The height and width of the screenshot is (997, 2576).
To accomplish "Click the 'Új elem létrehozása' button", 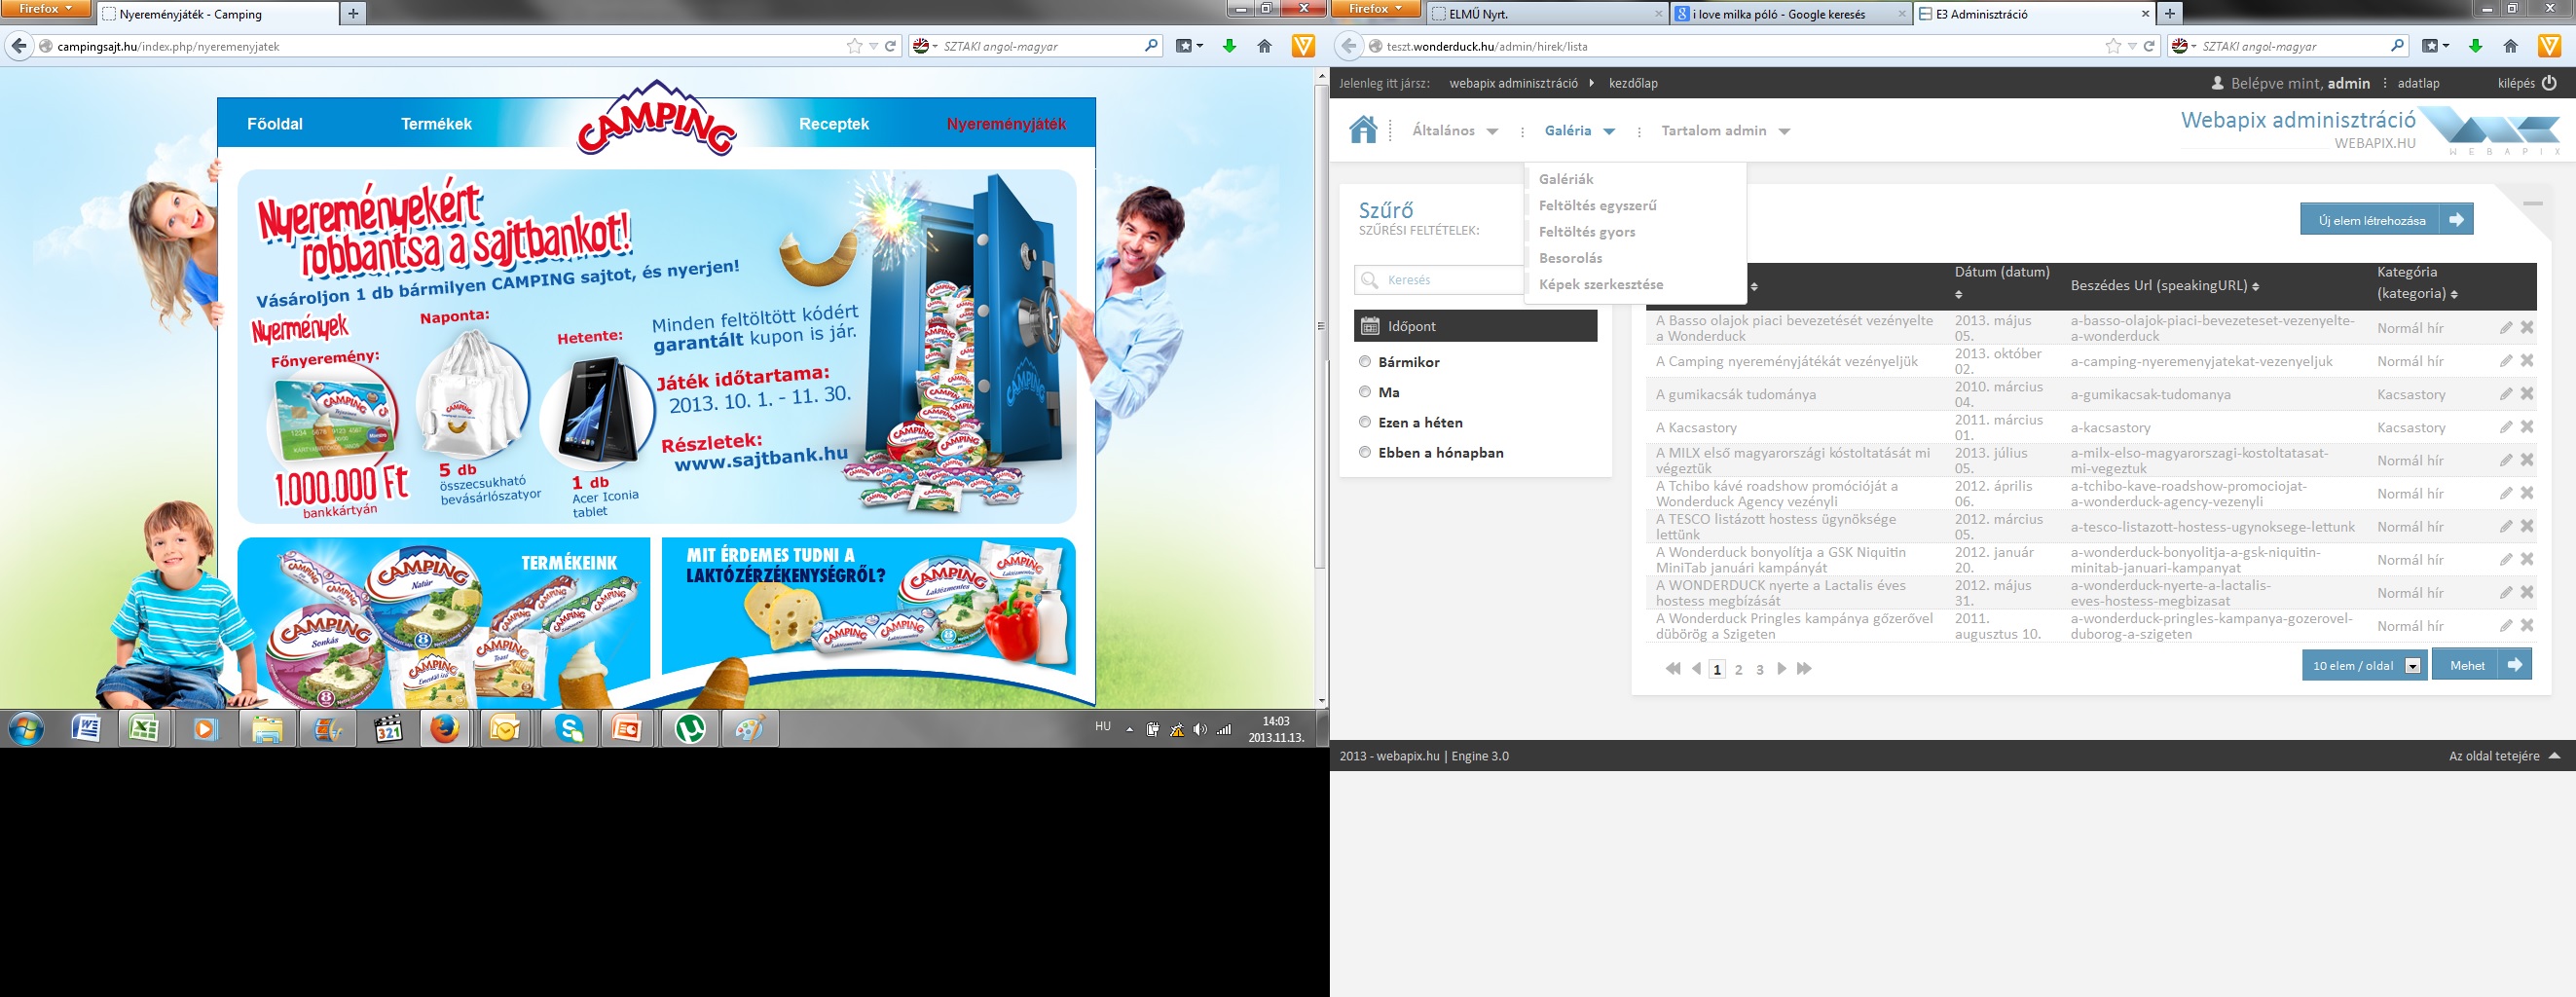I will (x=2386, y=220).
